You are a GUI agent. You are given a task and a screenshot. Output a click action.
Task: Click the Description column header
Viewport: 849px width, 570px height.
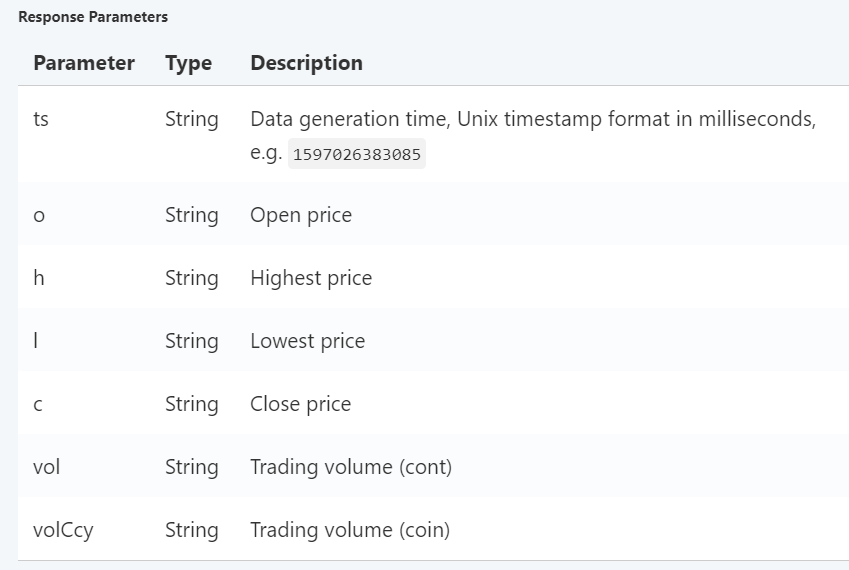coord(306,63)
